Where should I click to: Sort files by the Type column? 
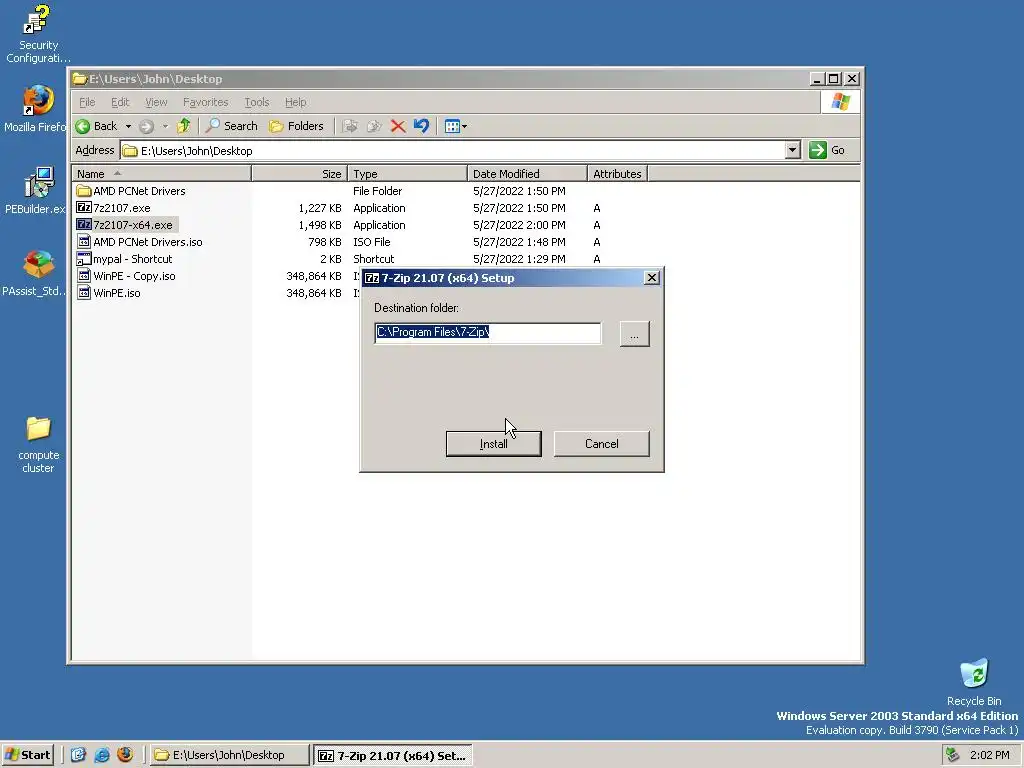[408, 174]
